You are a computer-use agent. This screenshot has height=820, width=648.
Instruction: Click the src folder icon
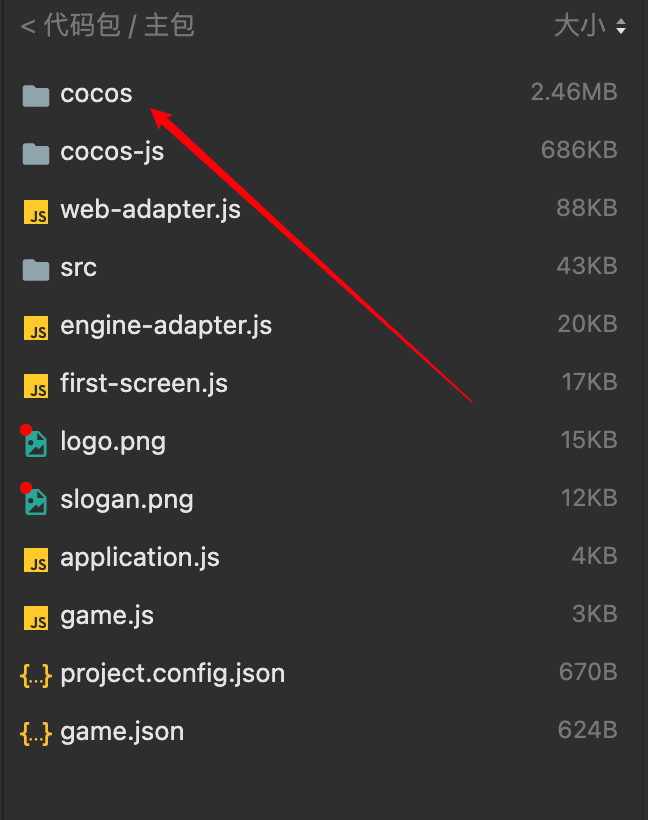pyautogui.click(x=36, y=269)
